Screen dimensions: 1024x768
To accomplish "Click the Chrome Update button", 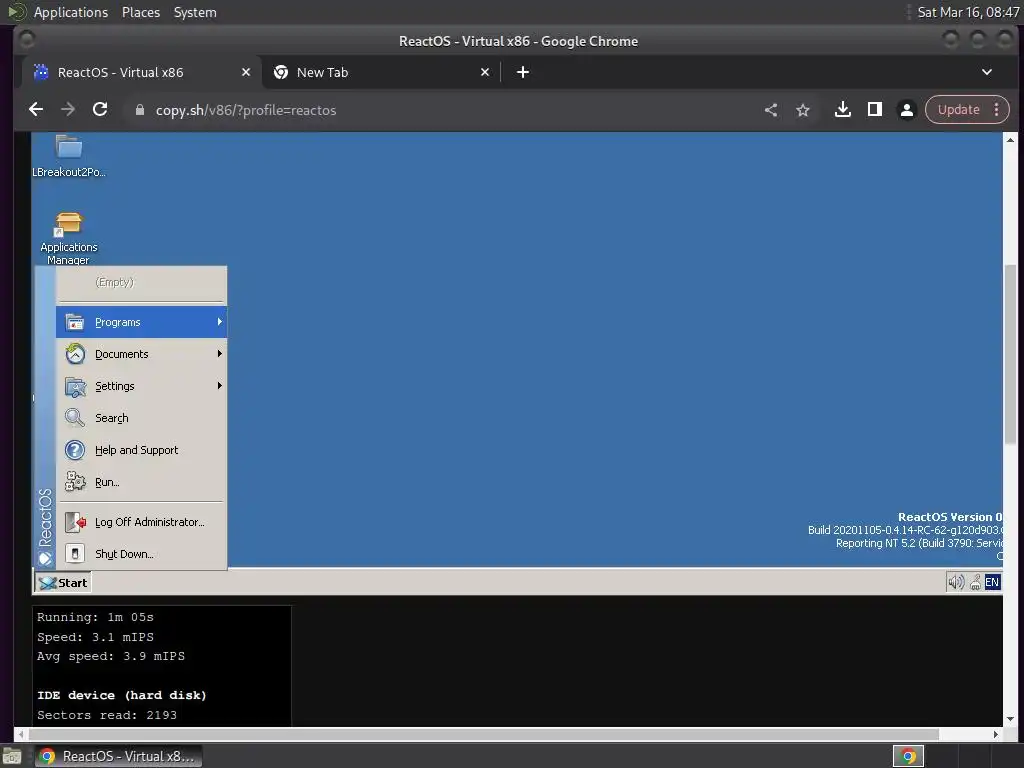I will tap(959, 110).
